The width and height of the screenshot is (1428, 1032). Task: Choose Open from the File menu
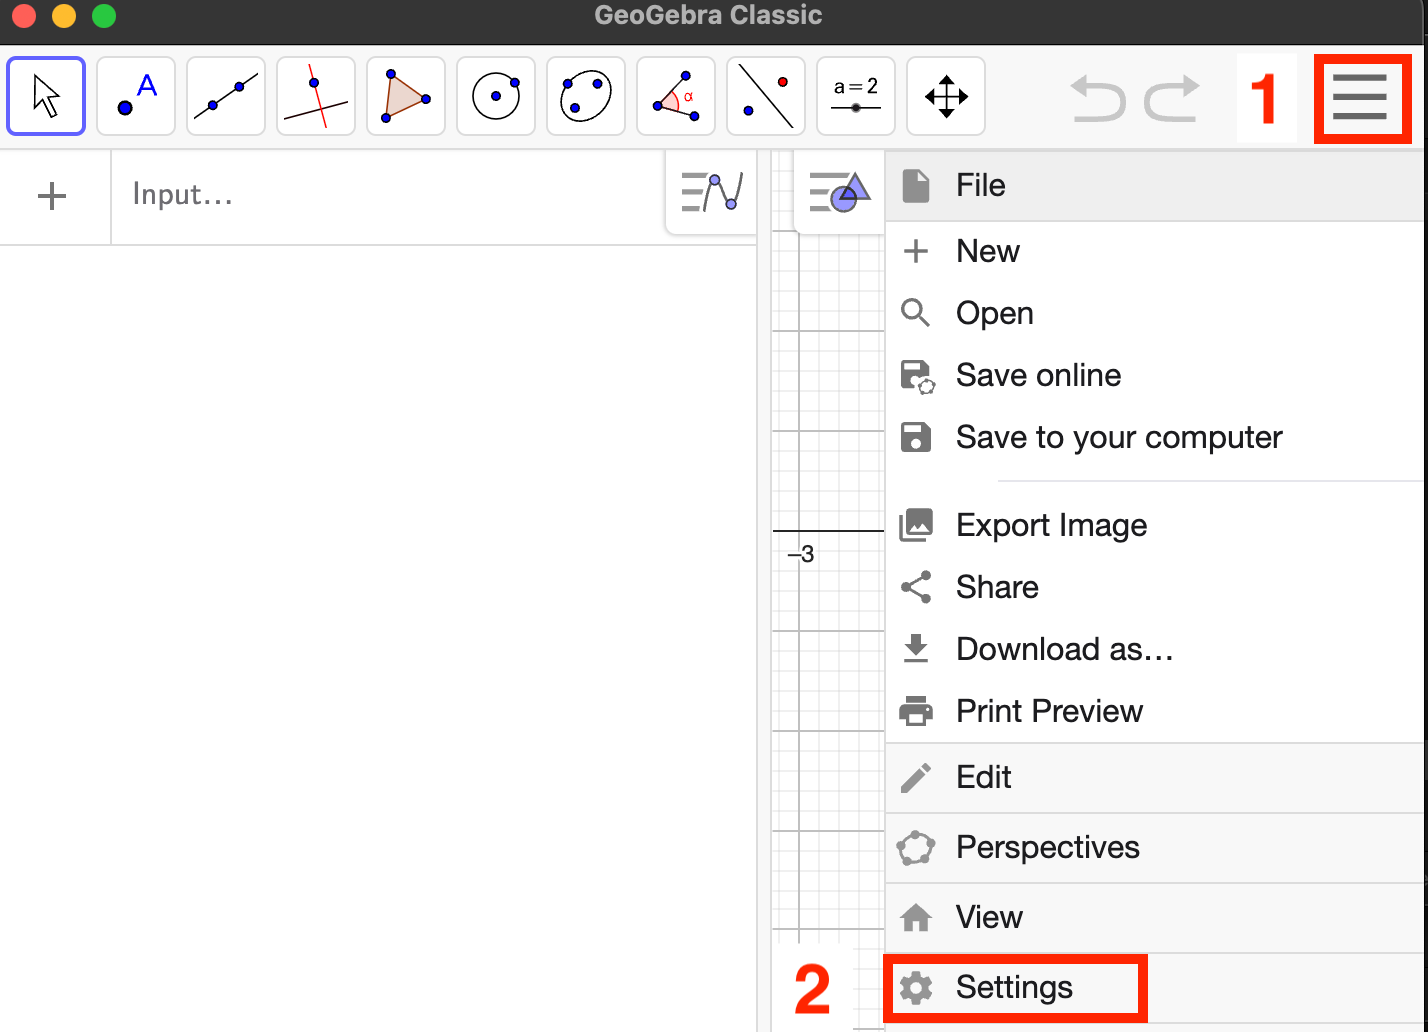(1155, 313)
